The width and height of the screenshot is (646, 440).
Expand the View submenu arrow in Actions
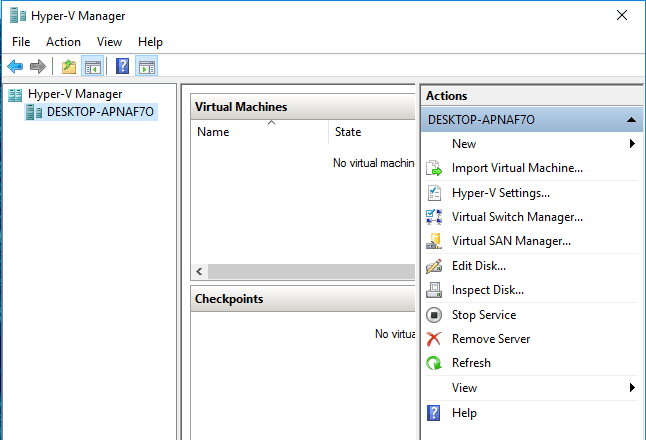pyautogui.click(x=632, y=388)
